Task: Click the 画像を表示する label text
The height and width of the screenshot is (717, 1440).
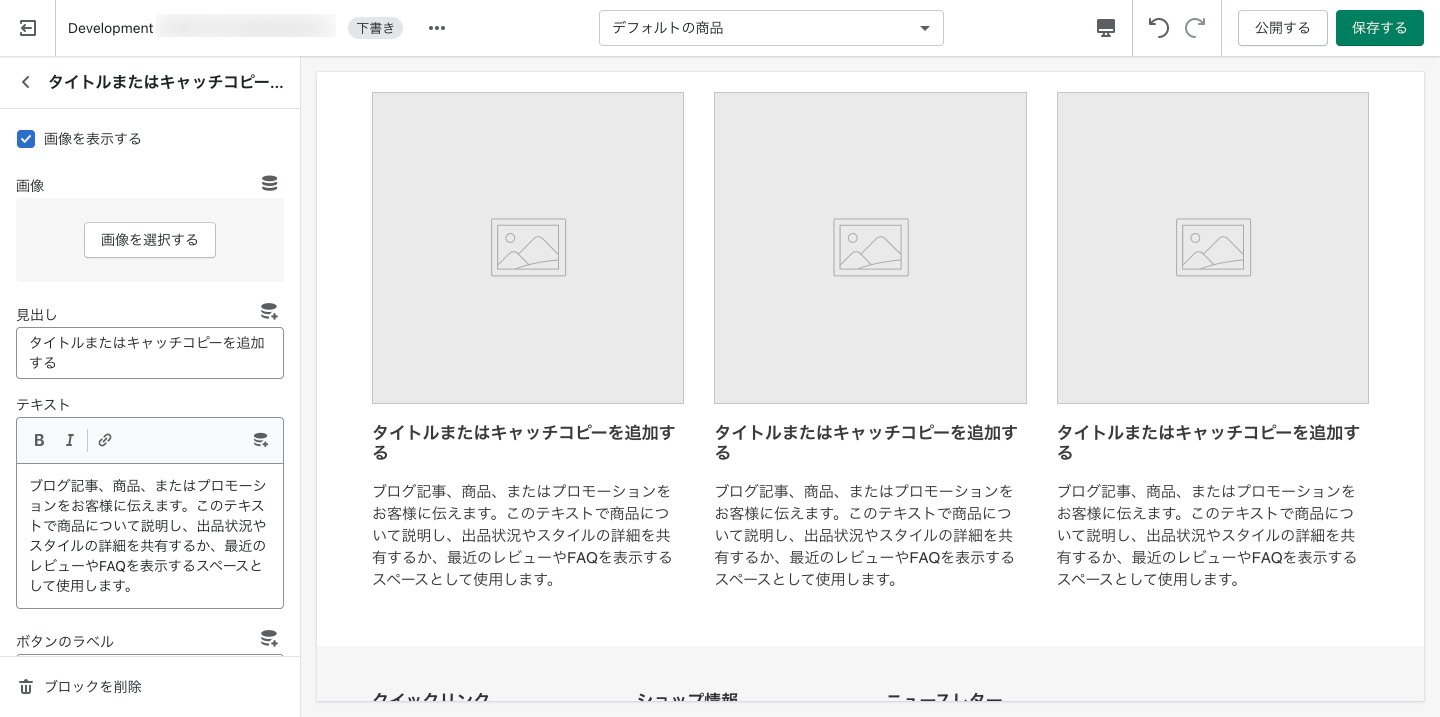Action: (x=93, y=139)
